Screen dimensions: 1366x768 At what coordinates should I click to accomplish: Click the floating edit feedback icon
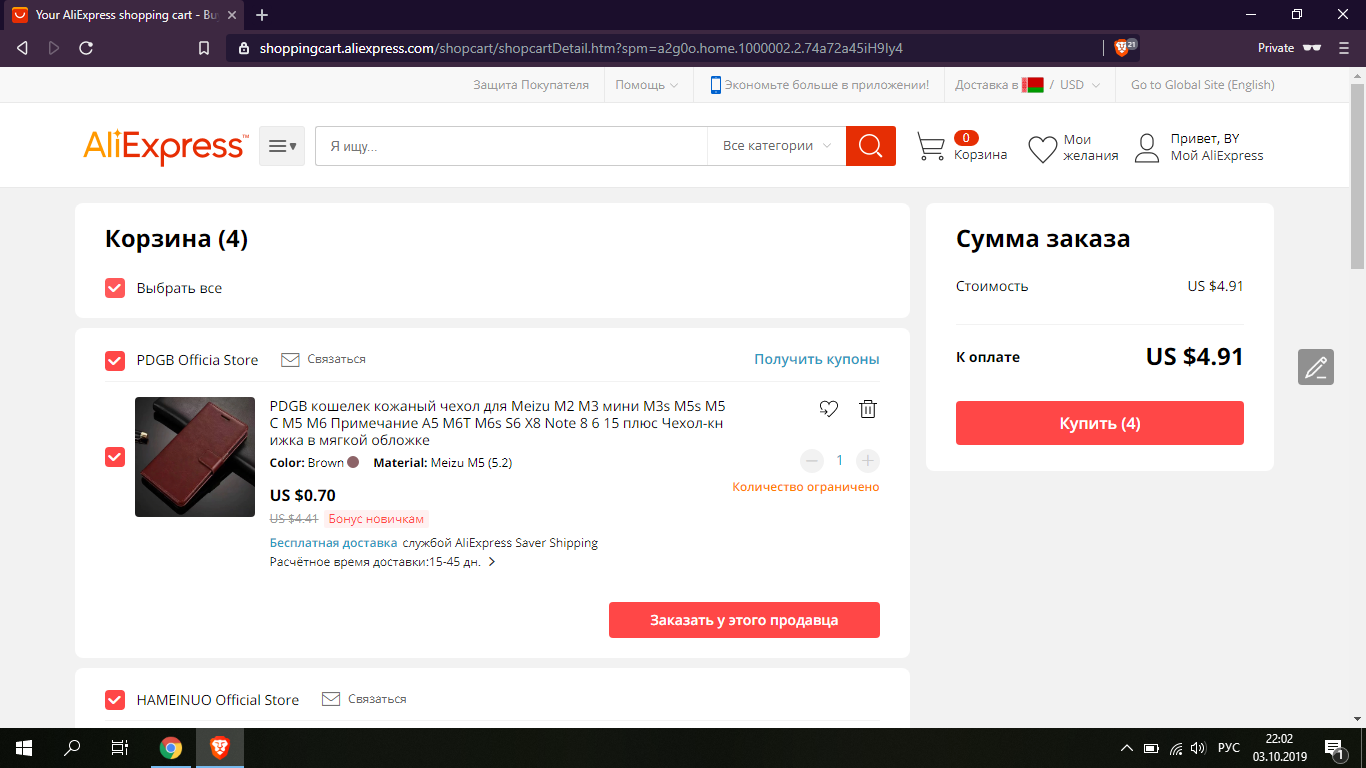click(x=1316, y=367)
